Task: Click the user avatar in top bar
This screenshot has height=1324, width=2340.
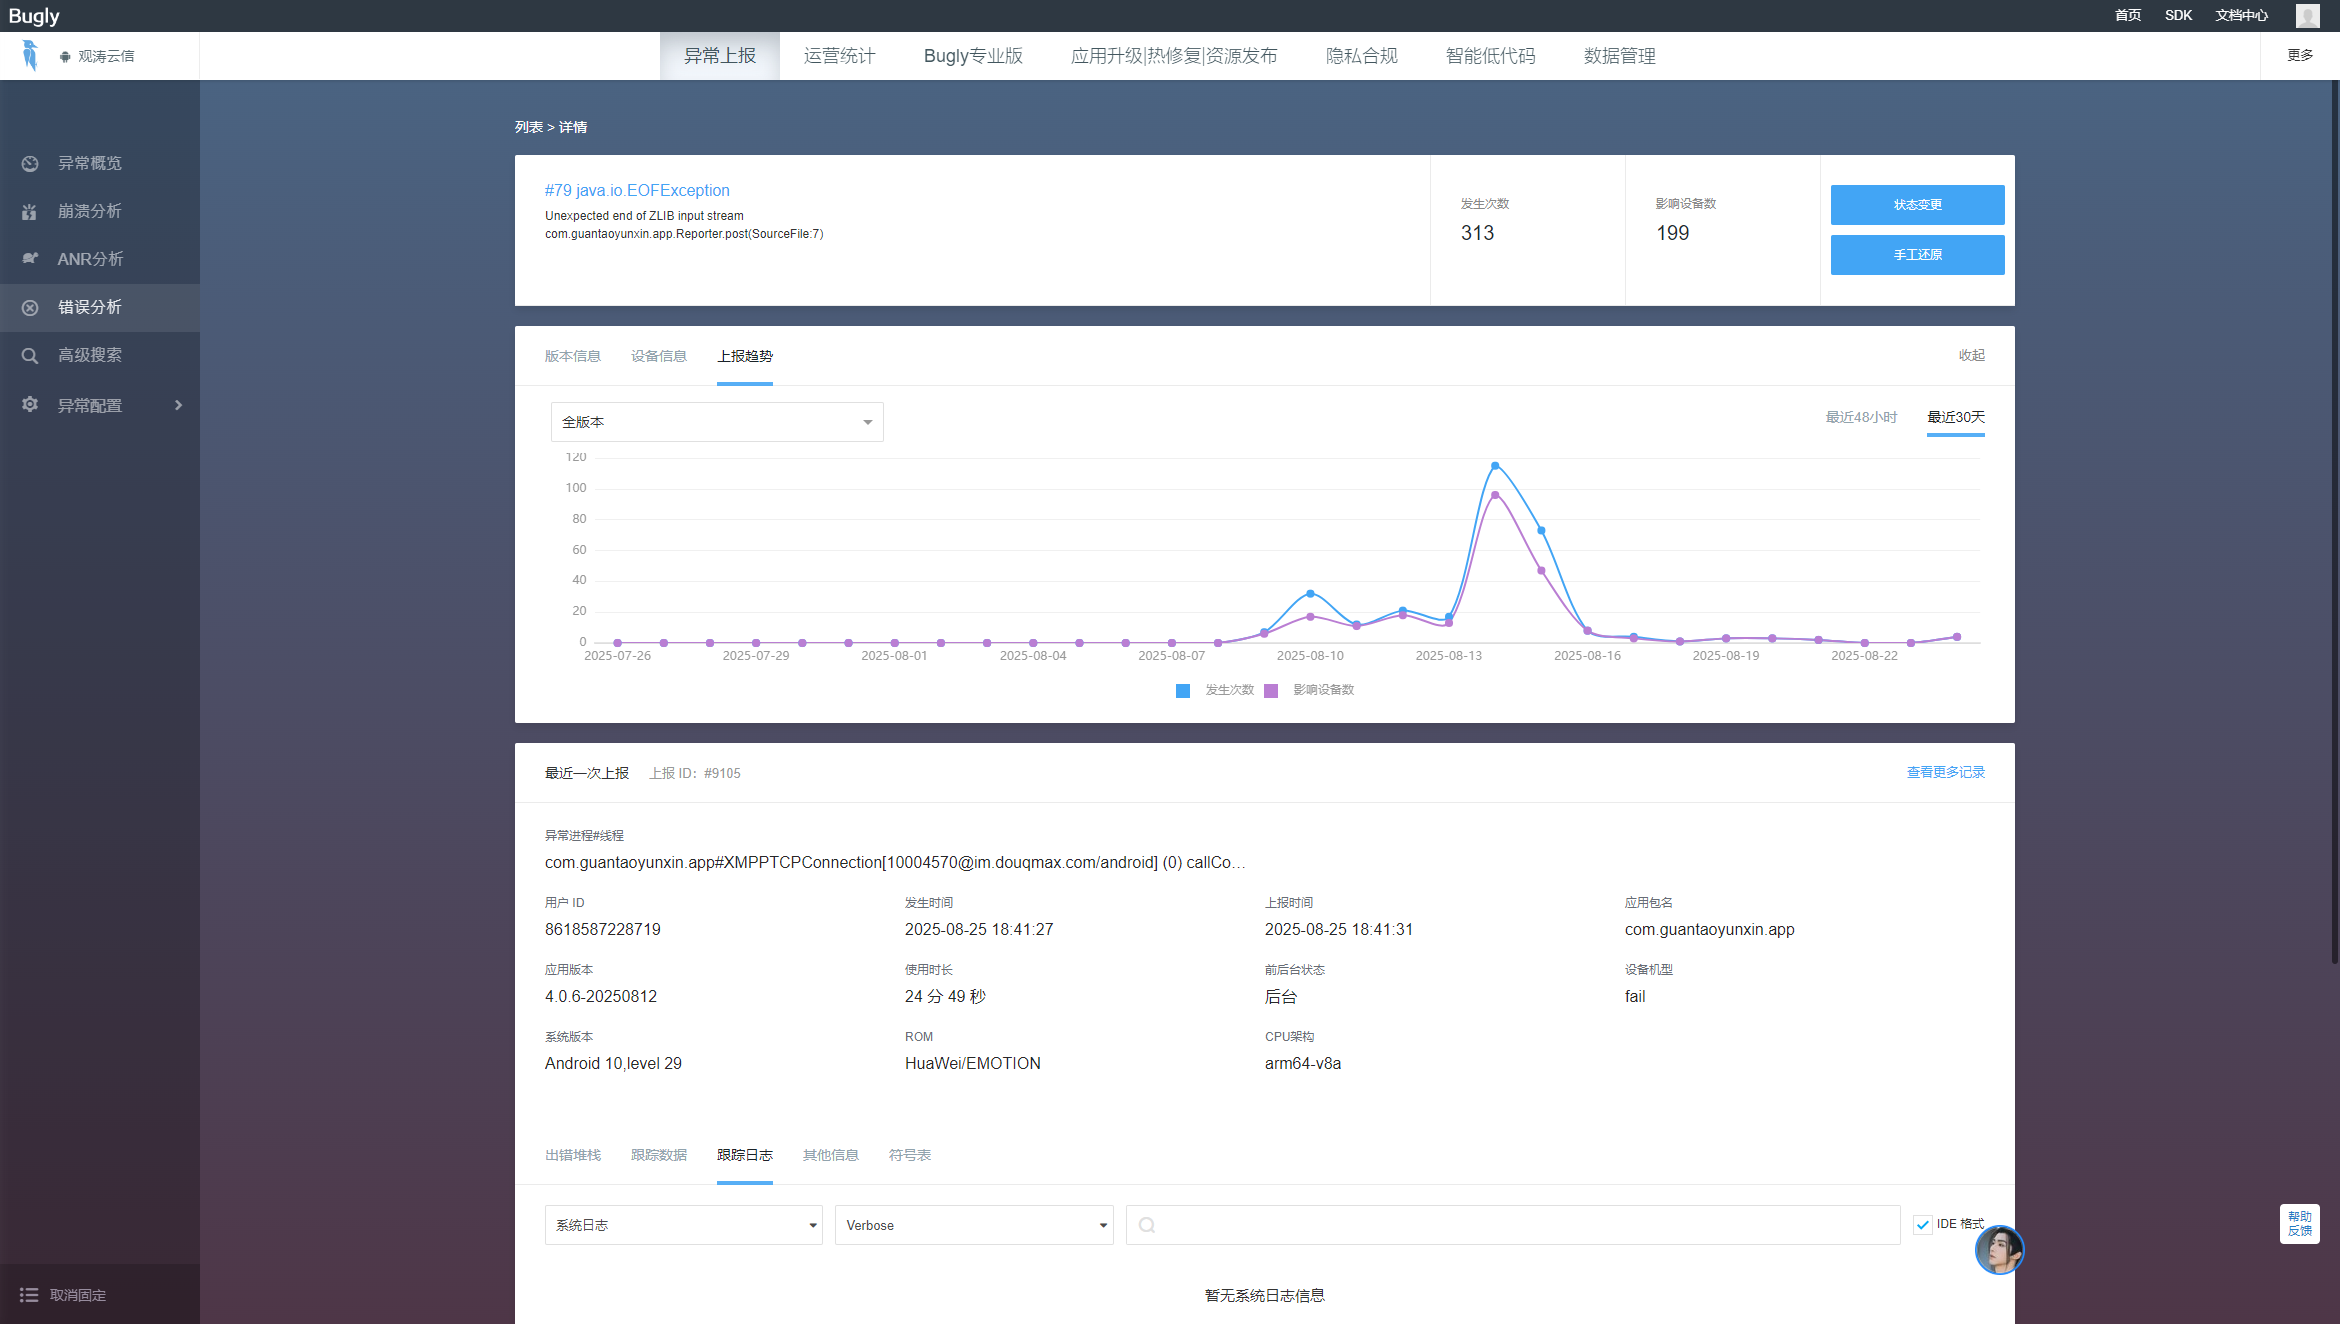Action: [x=2307, y=16]
